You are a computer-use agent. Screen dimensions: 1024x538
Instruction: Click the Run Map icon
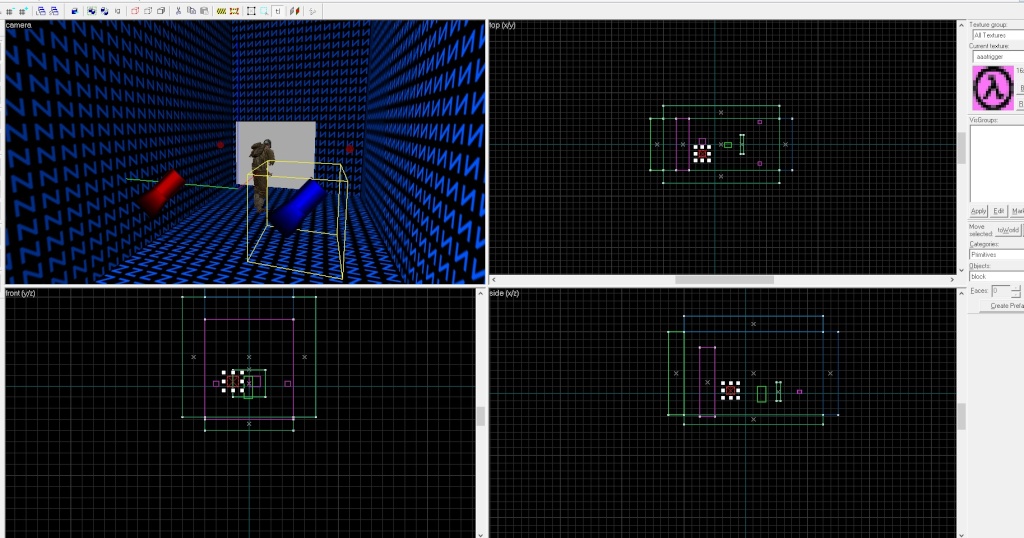(x=312, y=11)
